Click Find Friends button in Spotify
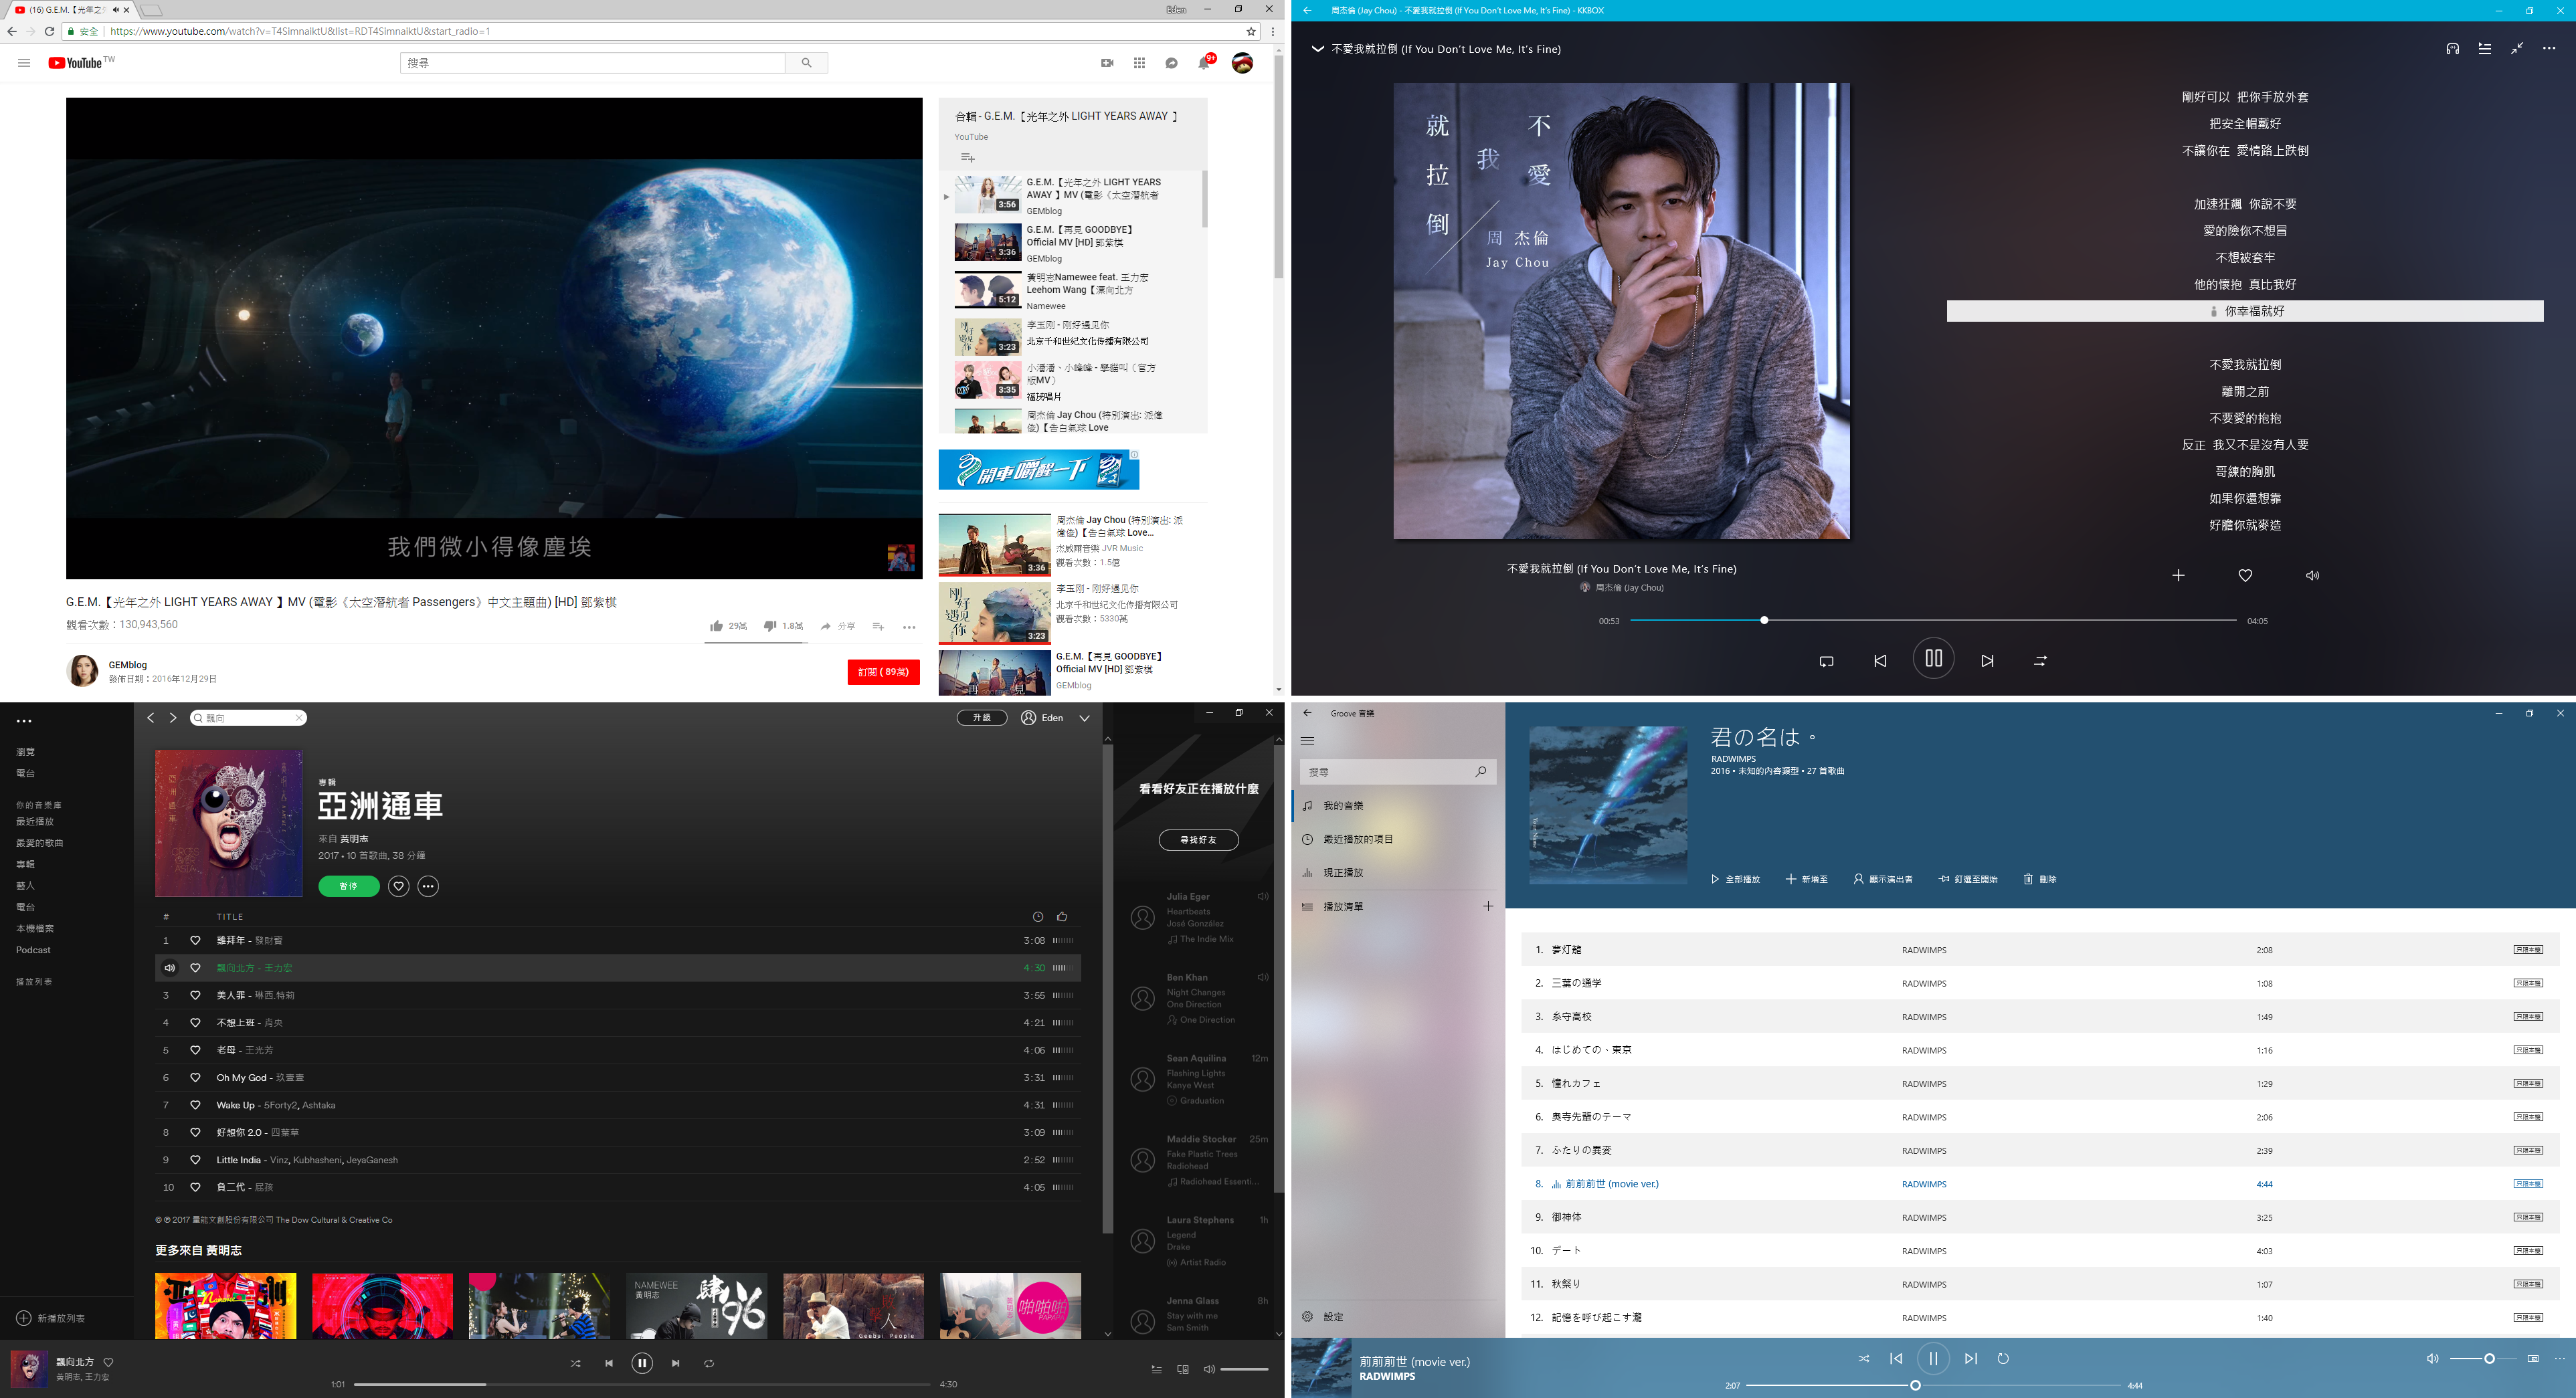The image size is (2576, 1398). coord(1198,840)
